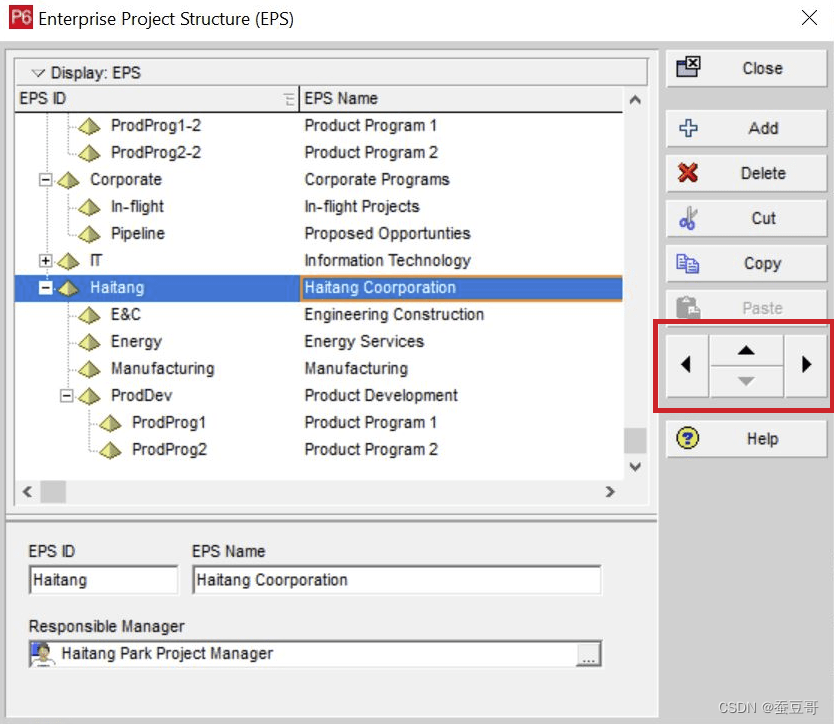Click the P6 application logo
This screenshot has width=834, height=724.
pyautogui.click(x=21, y=18)
